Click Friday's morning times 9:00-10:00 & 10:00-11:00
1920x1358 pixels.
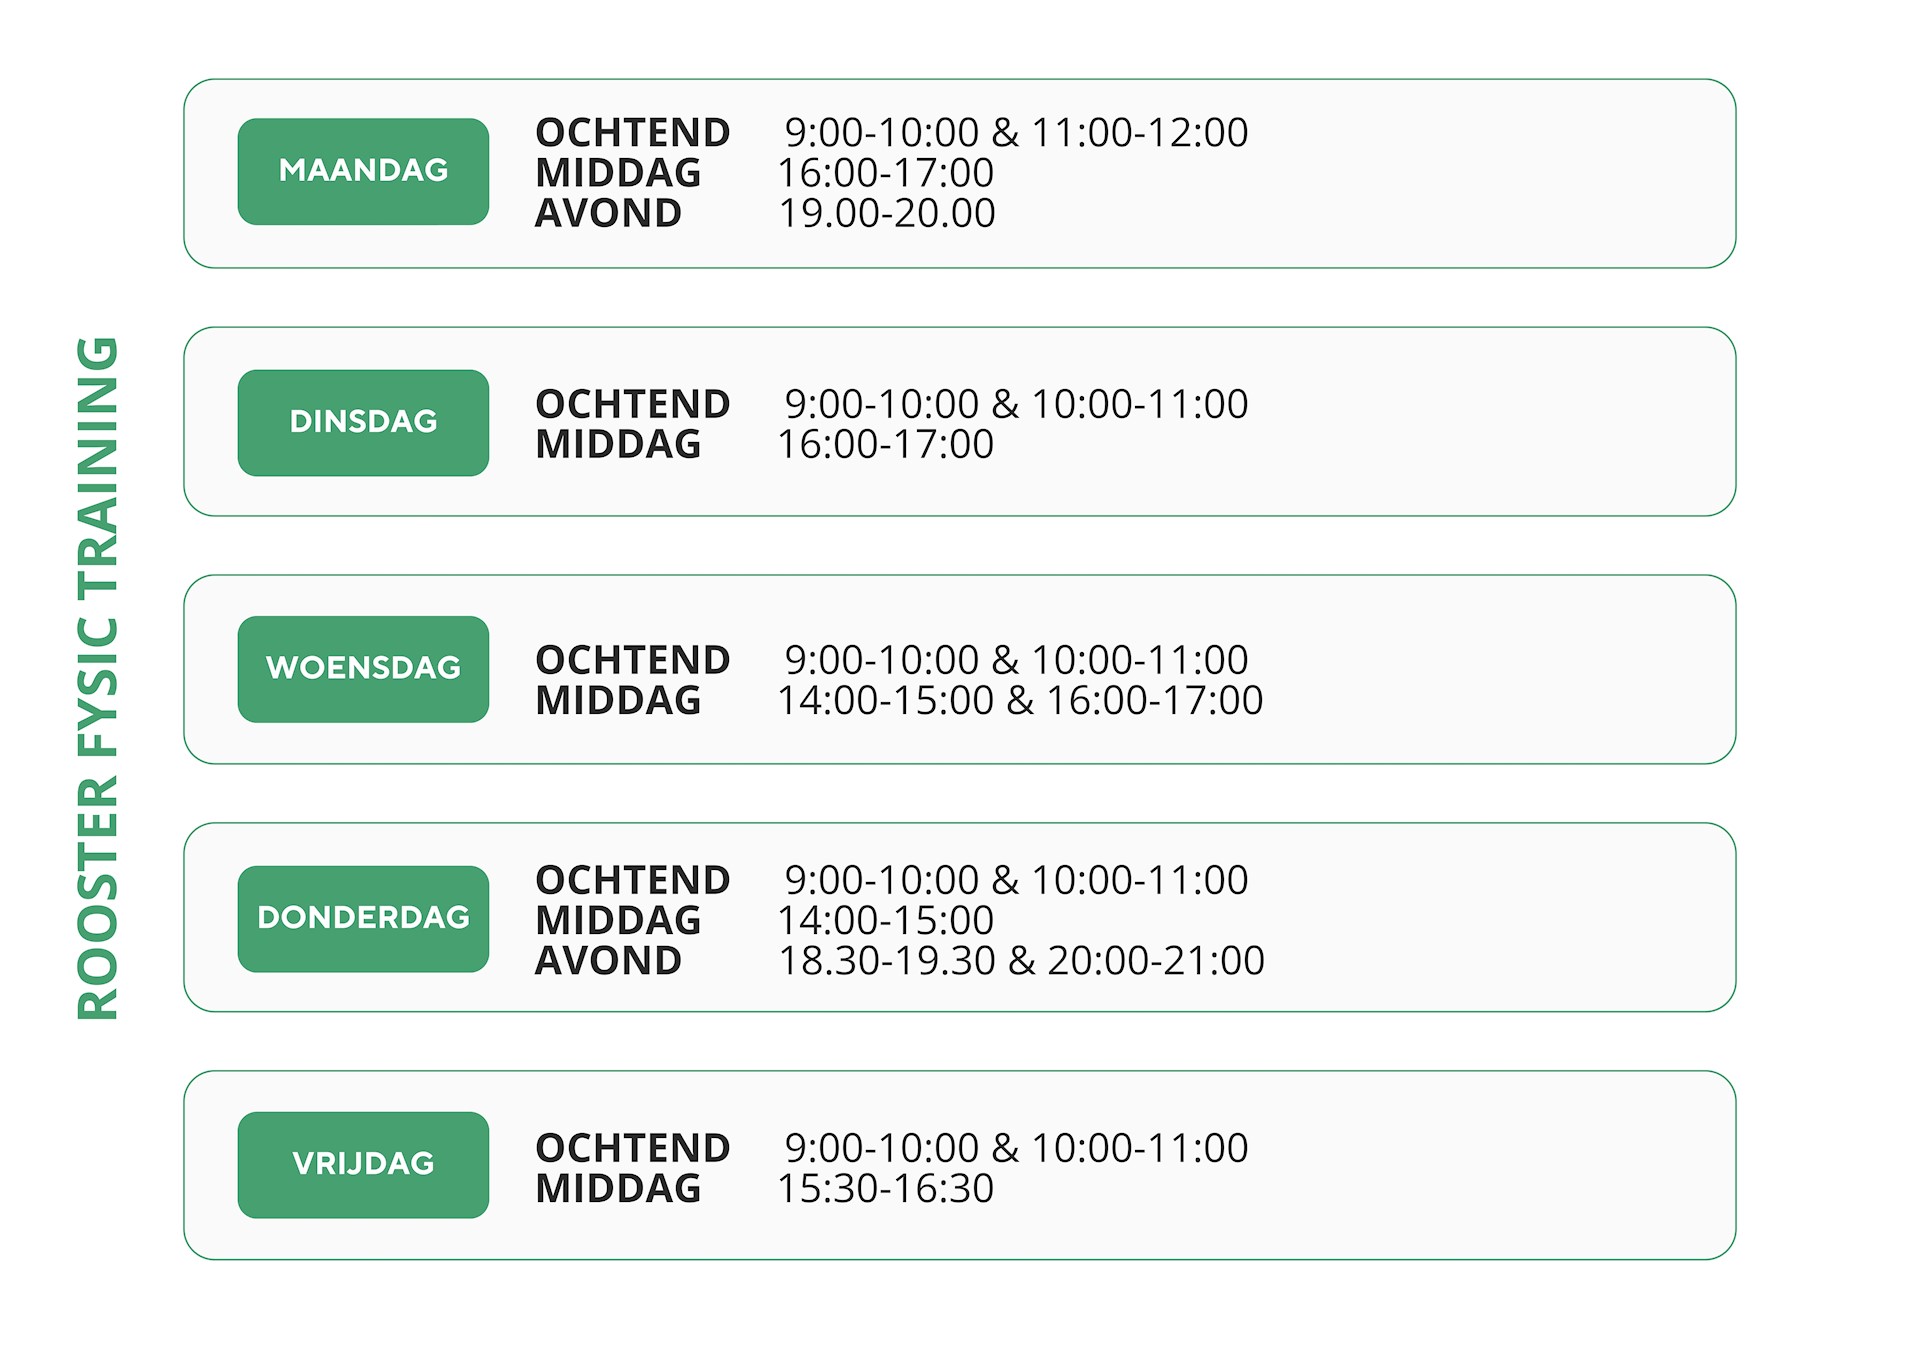pyautogui.click(x=1016, y=1148)
